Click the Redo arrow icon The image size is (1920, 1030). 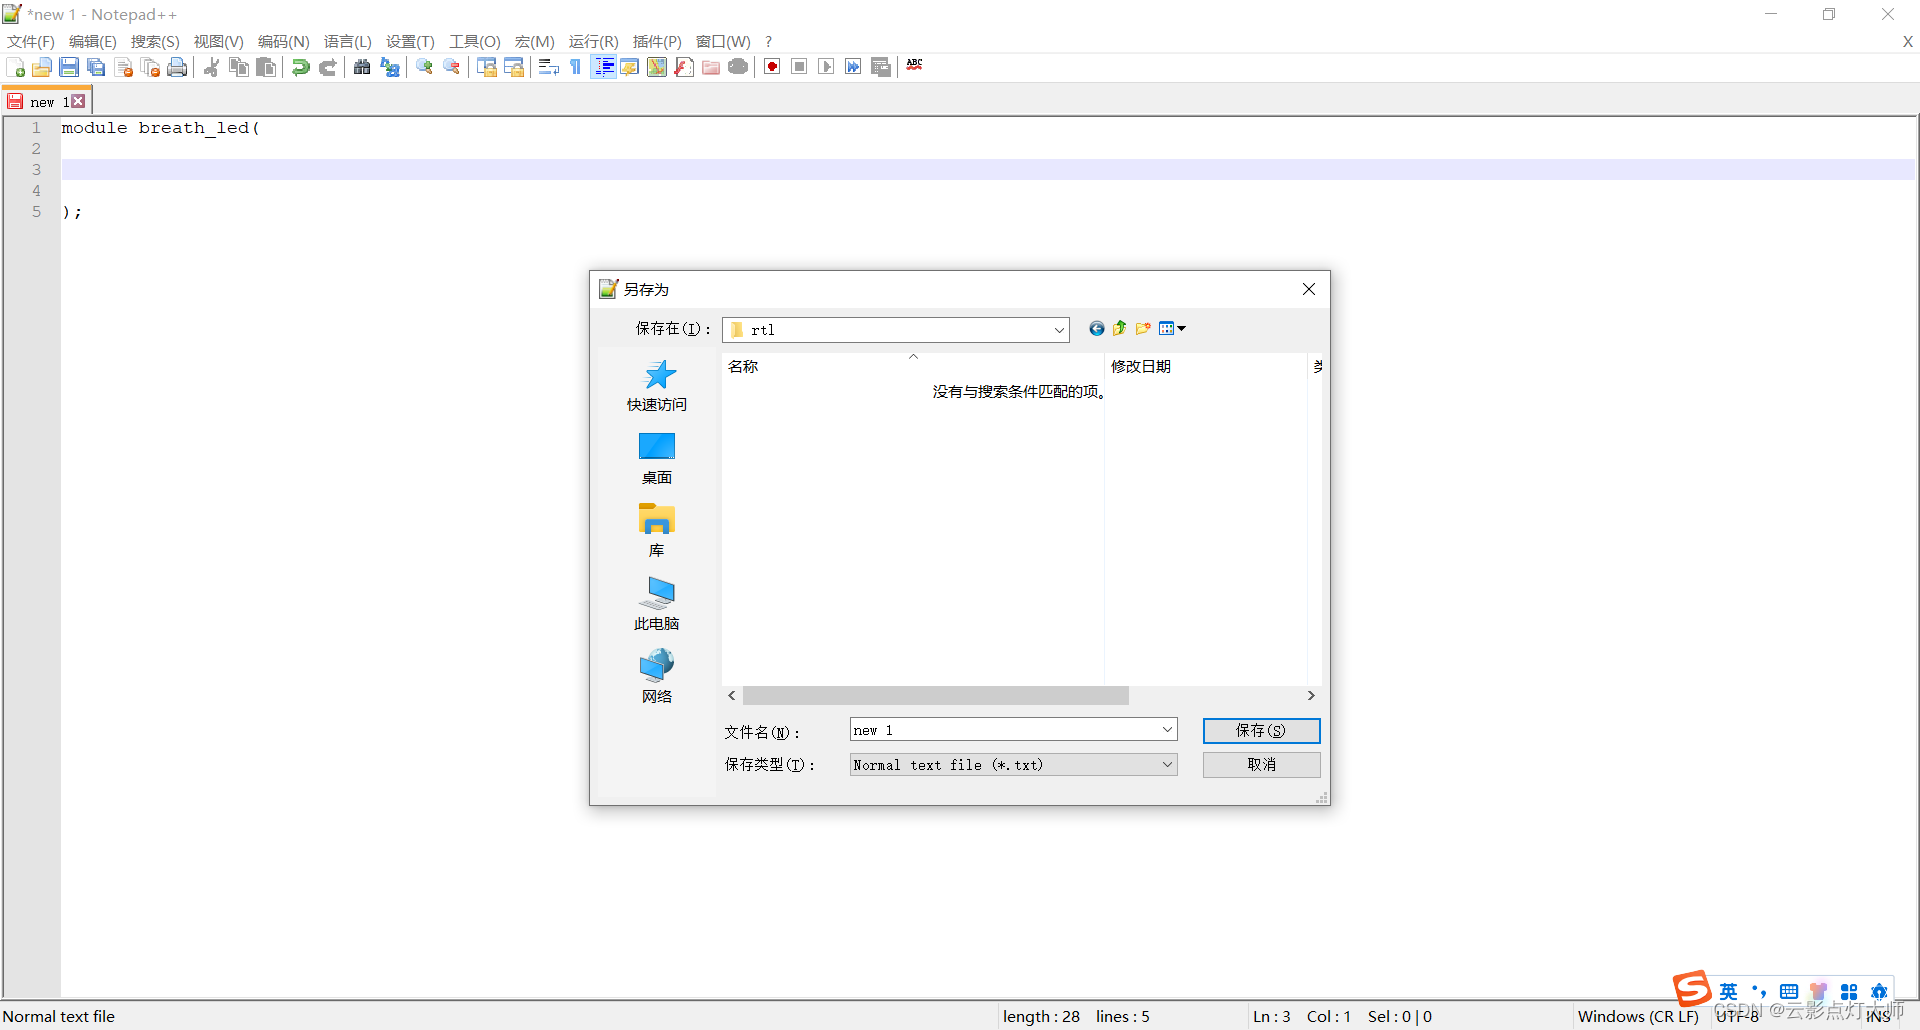[x=327, y=67]
